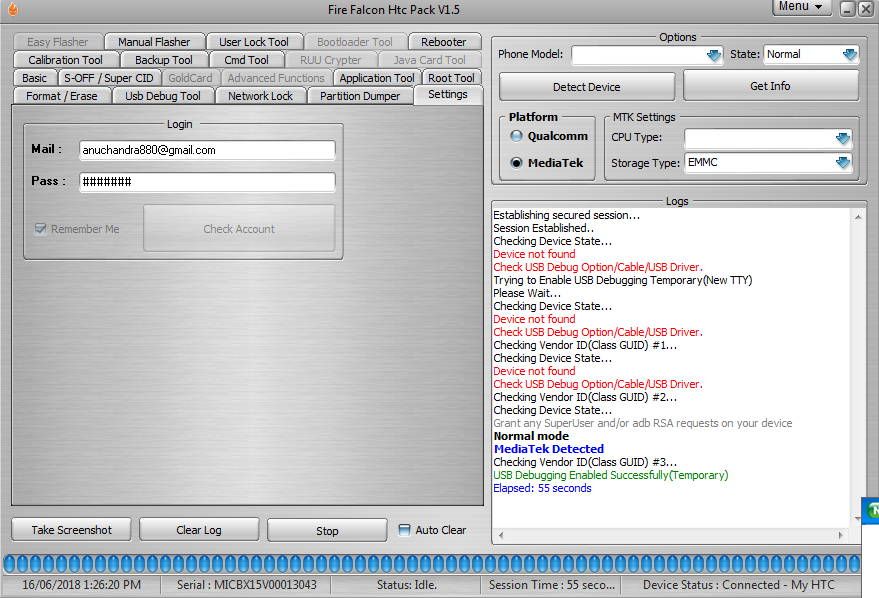Select the Qualcomm platform radio button
Viewport: 879px width, 598px height.
coord(516,136)
